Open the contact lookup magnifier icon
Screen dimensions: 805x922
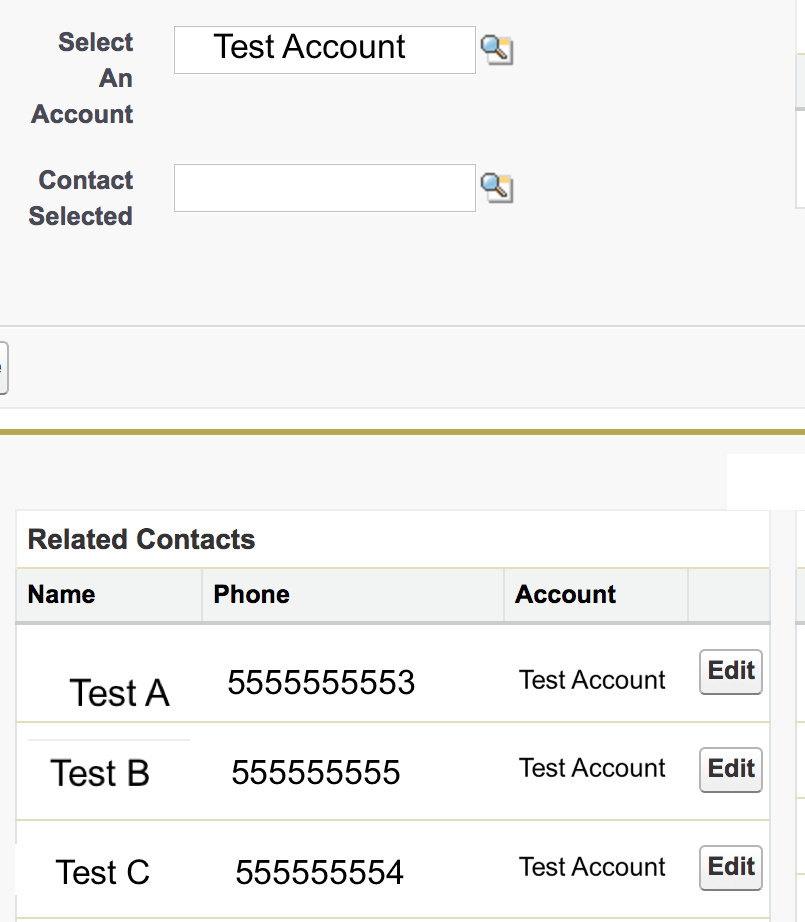click(497, 187)
